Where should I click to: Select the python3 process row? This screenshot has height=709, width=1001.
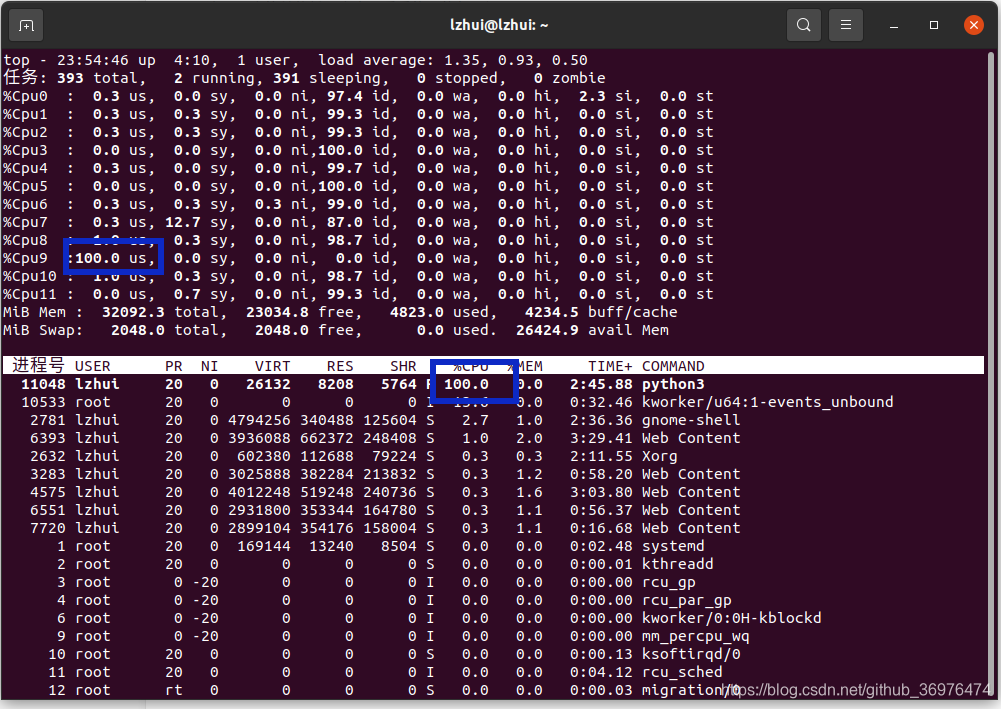click(492, 385)
